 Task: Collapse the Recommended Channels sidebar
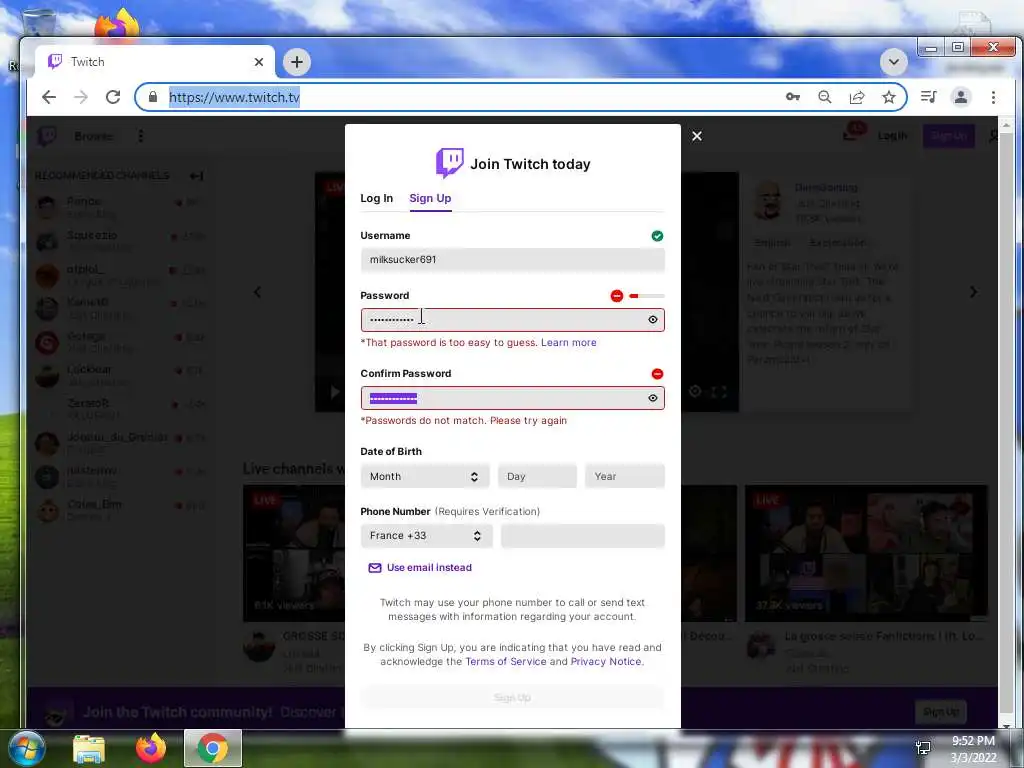point(197,176)
